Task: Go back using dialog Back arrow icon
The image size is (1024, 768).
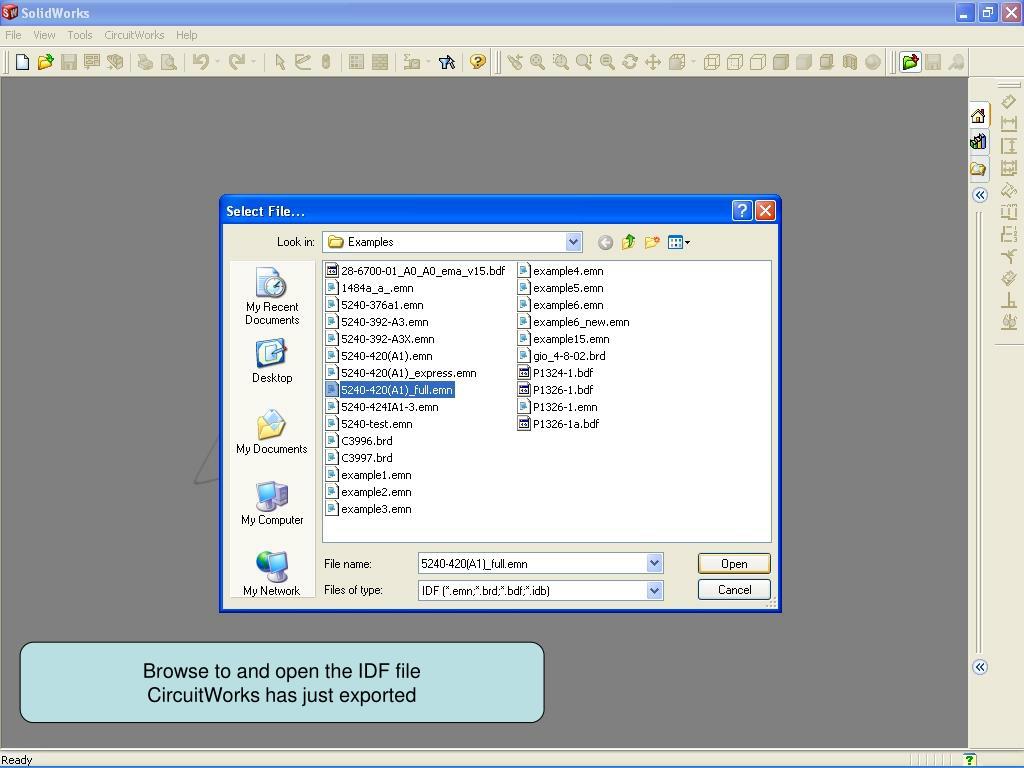Action: point(605,242)
